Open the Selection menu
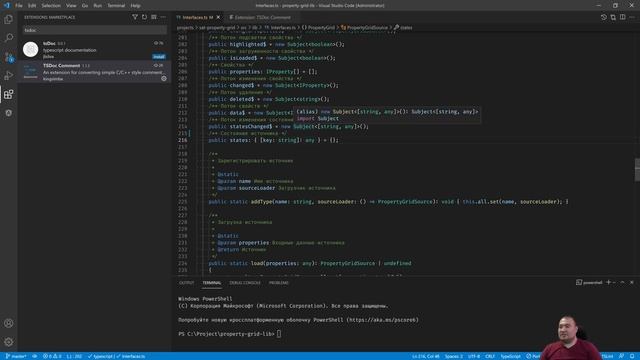The height and width of the screenshot is (360, 640). pyautogui.click(x=51, y=6)
